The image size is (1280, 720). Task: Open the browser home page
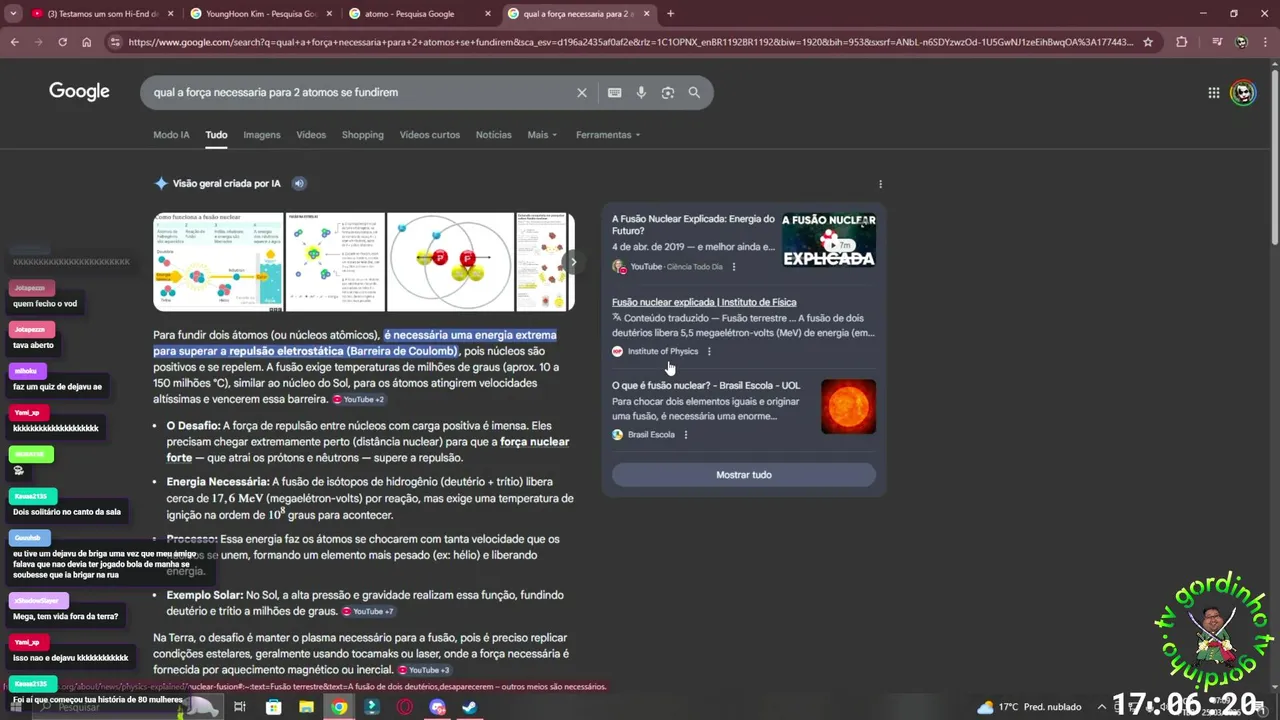coord(86,42)
